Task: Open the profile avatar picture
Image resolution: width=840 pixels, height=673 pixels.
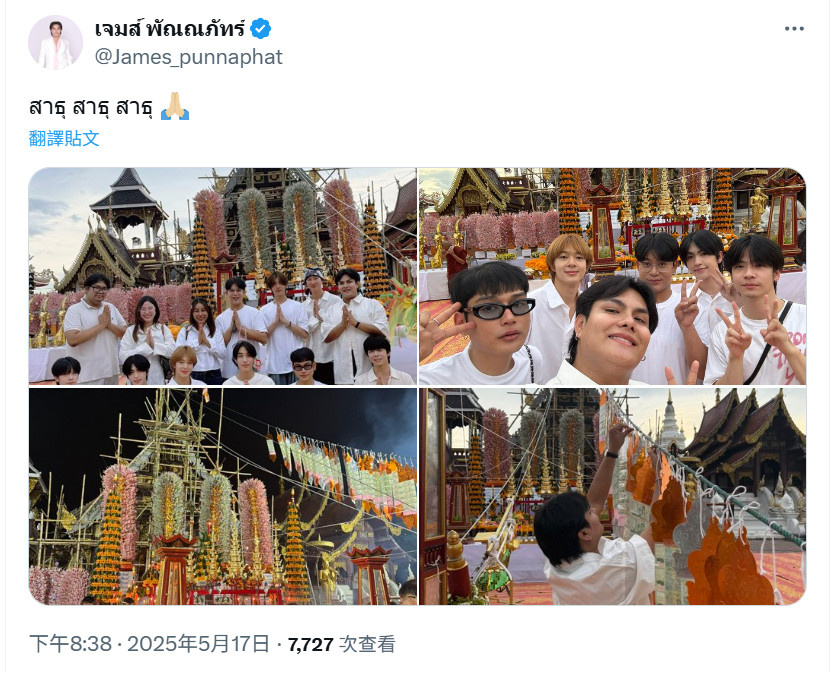Action: pyautogui.click(x=56, y=43)
